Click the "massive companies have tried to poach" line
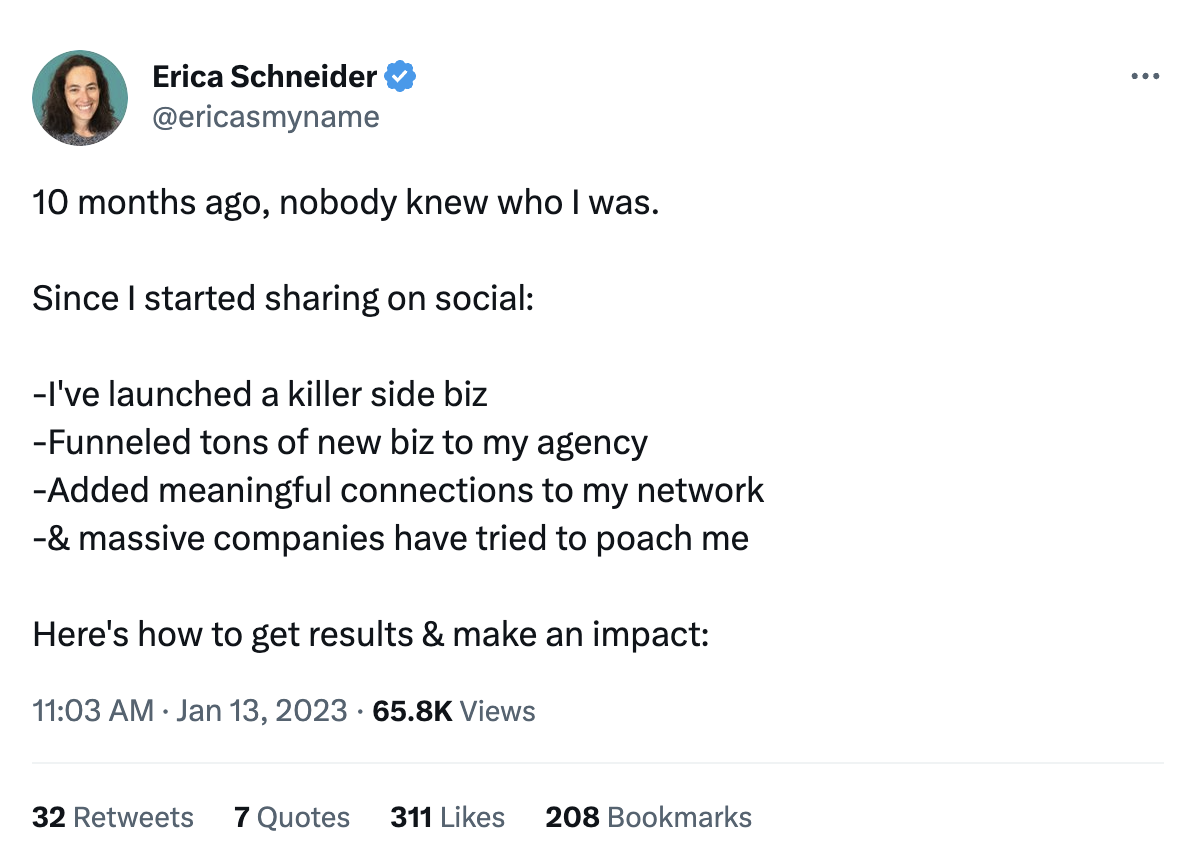This screenshot has width=1196, height=864. pos(390,538)
